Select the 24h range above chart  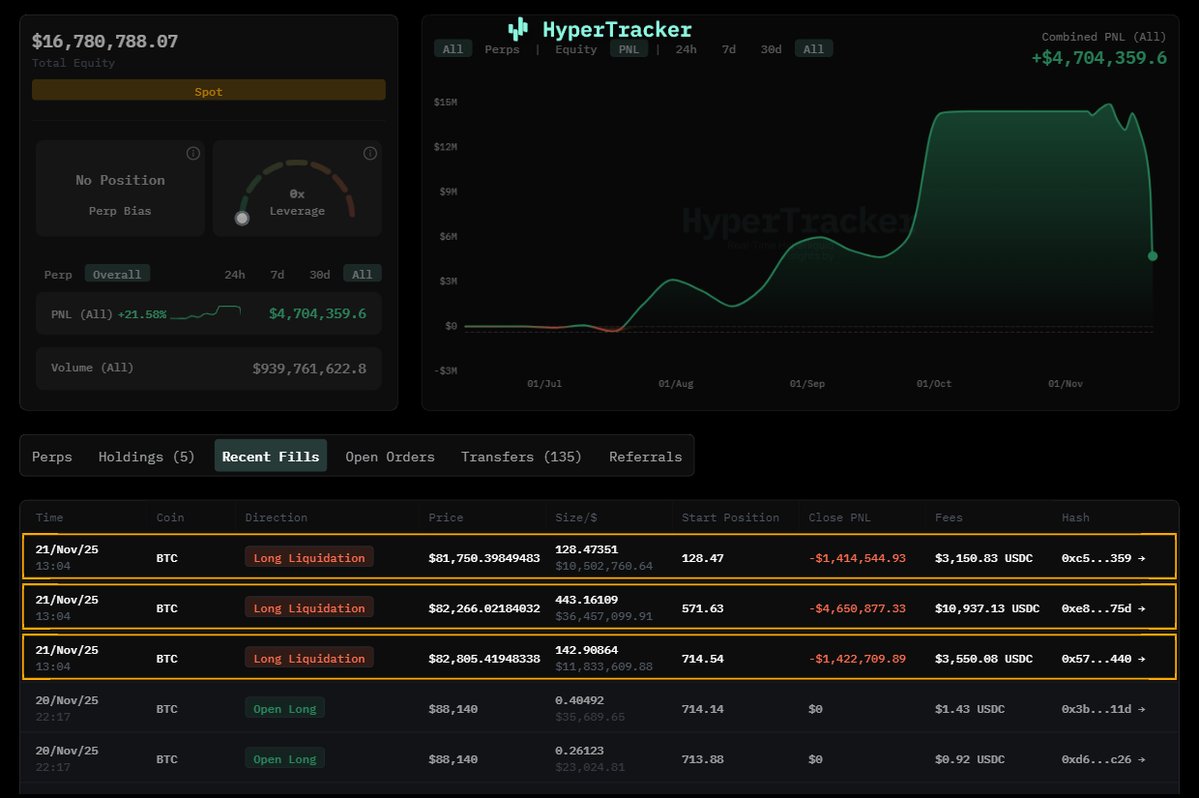click(686, 49)
